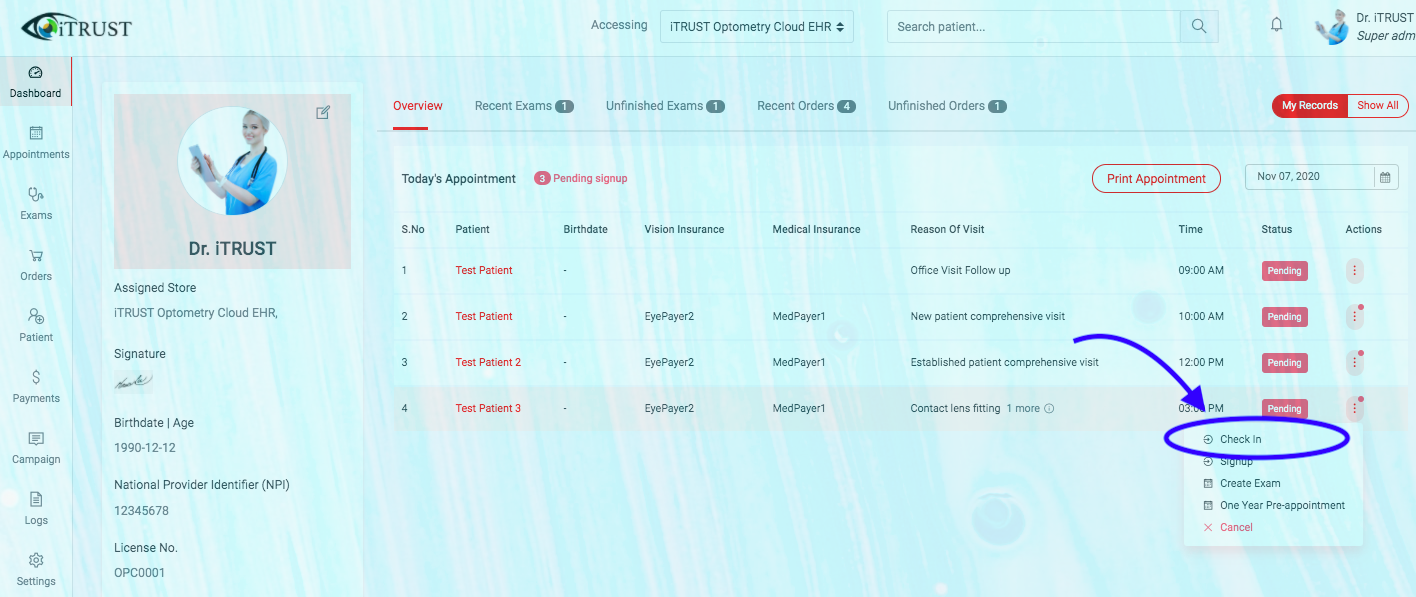Select My Records filter
Viewport: 1416px width, 597px height.
pyautogui.click(x=1309, y=105)
